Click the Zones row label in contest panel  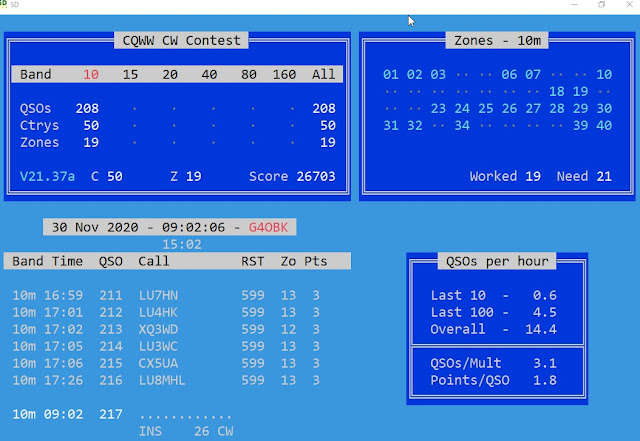coord(39,143)
